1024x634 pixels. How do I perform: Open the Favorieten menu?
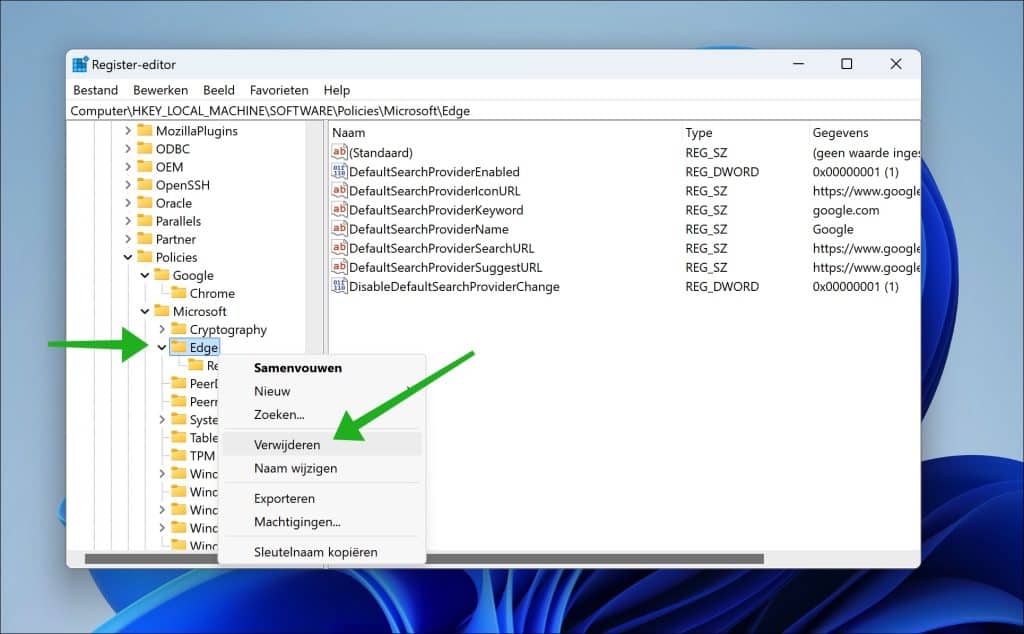tap(279, 90)
